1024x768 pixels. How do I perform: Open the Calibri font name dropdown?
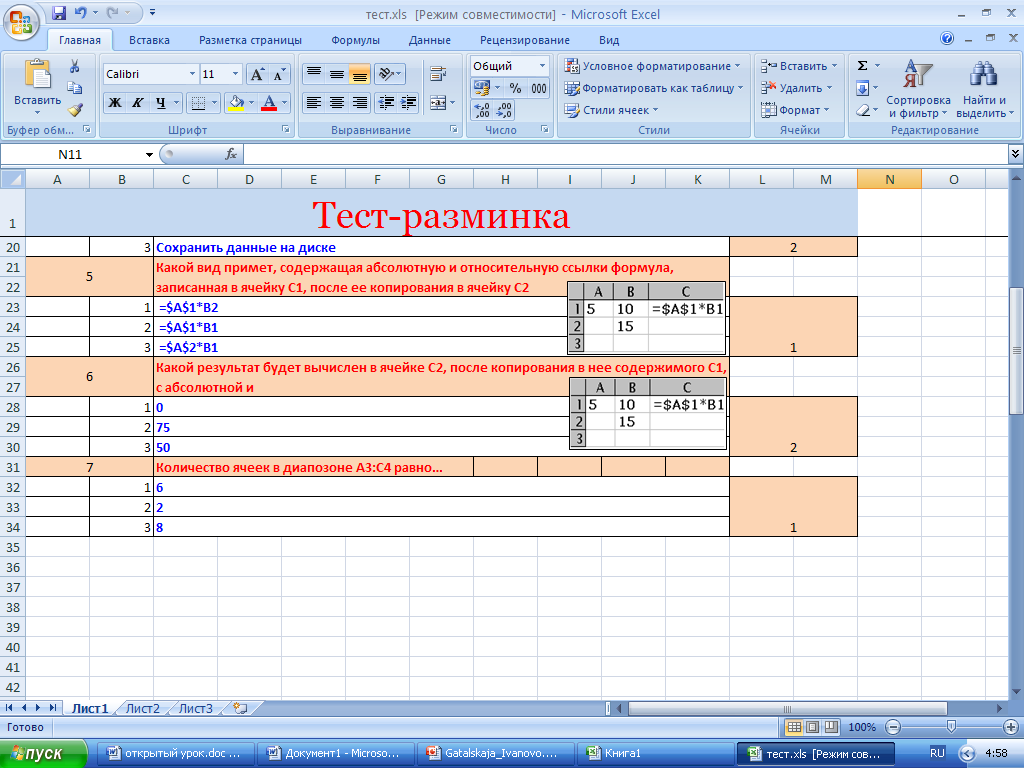(192, 75)
